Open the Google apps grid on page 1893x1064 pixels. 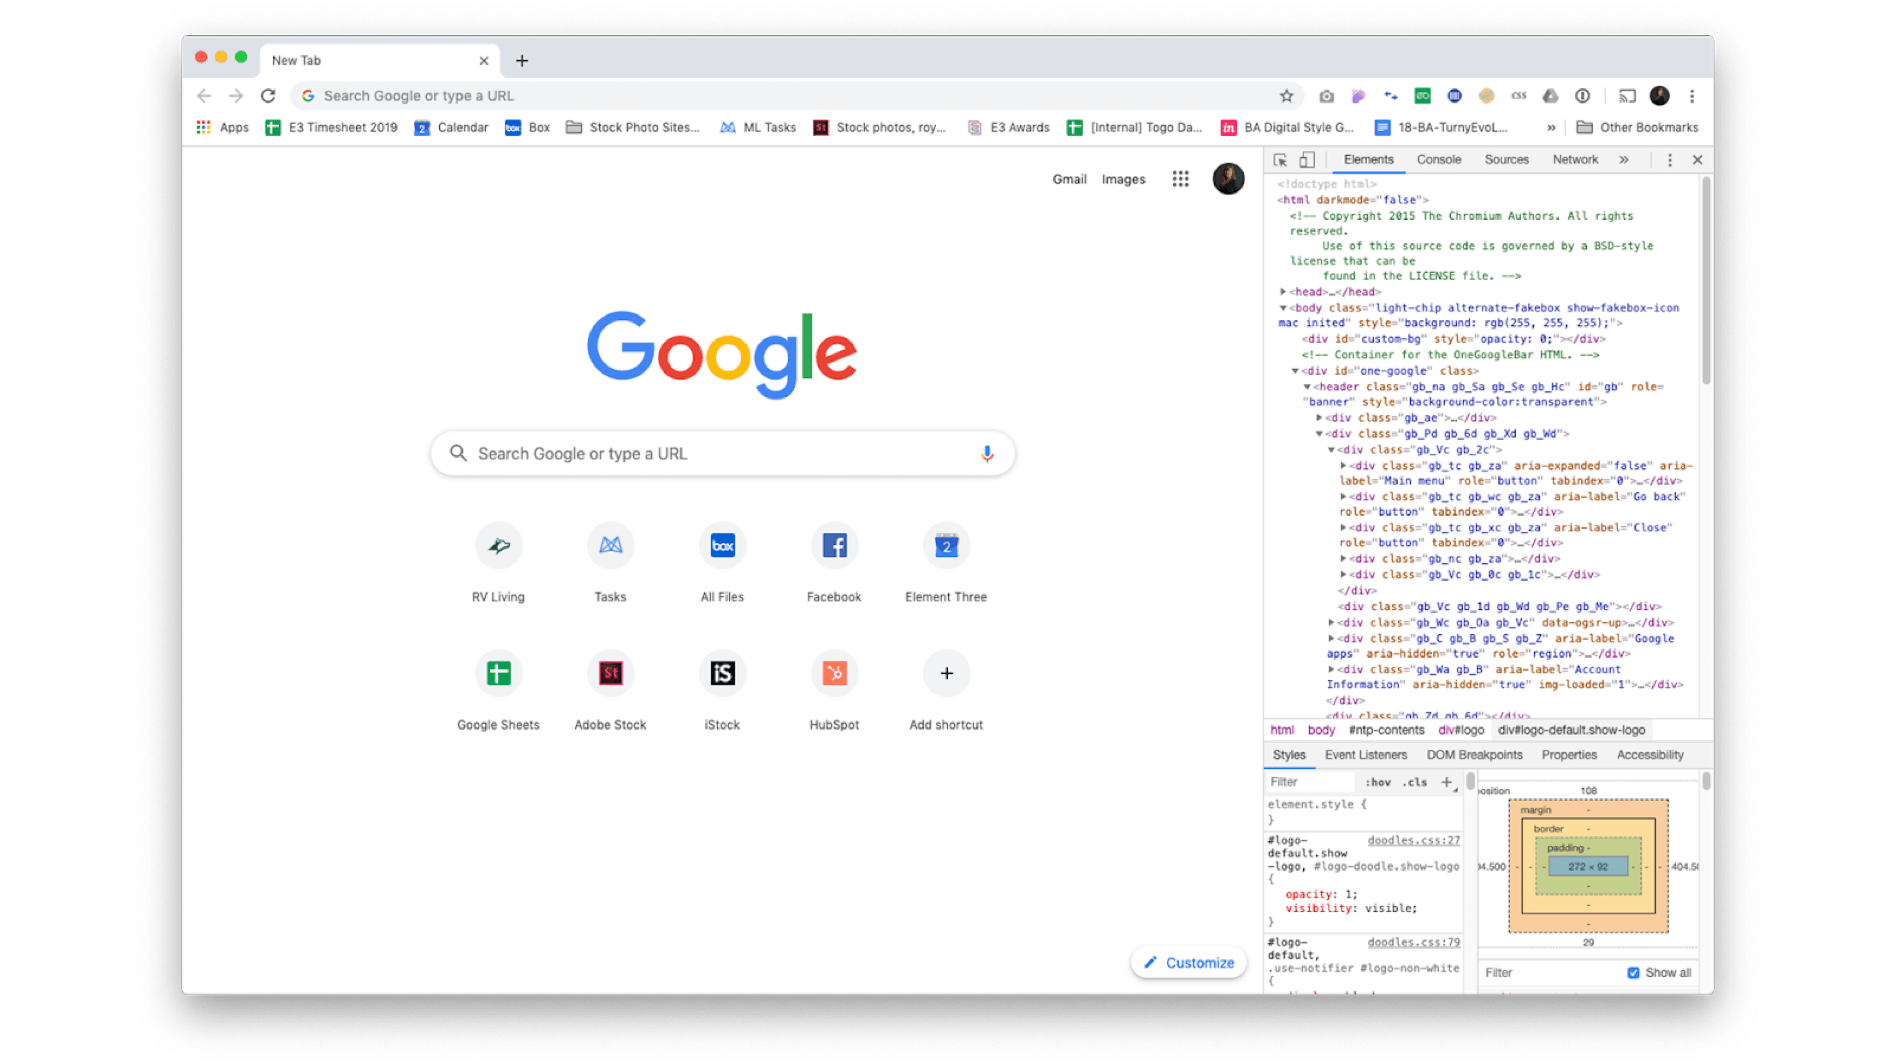tap(1180, 179)
